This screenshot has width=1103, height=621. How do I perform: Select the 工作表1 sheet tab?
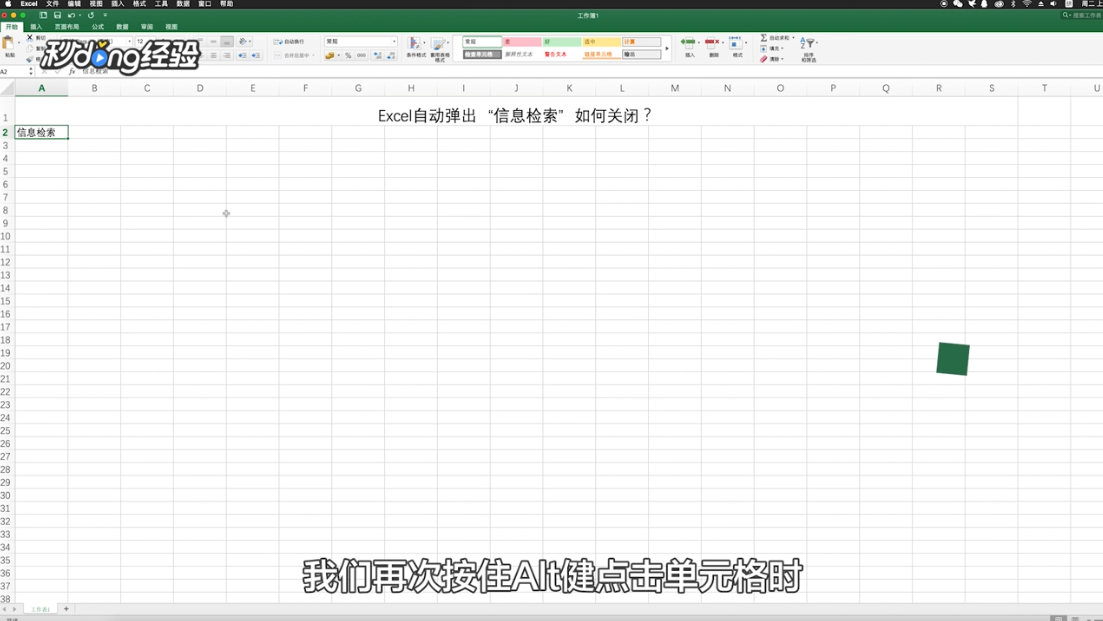click(40, 609)
